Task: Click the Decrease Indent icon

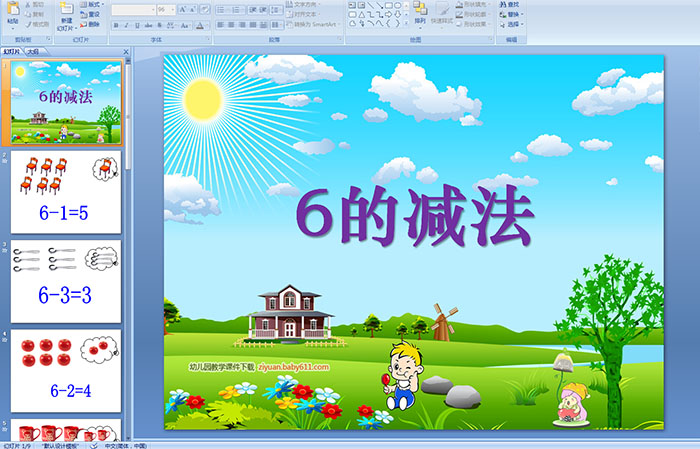Action: [252, 10]
